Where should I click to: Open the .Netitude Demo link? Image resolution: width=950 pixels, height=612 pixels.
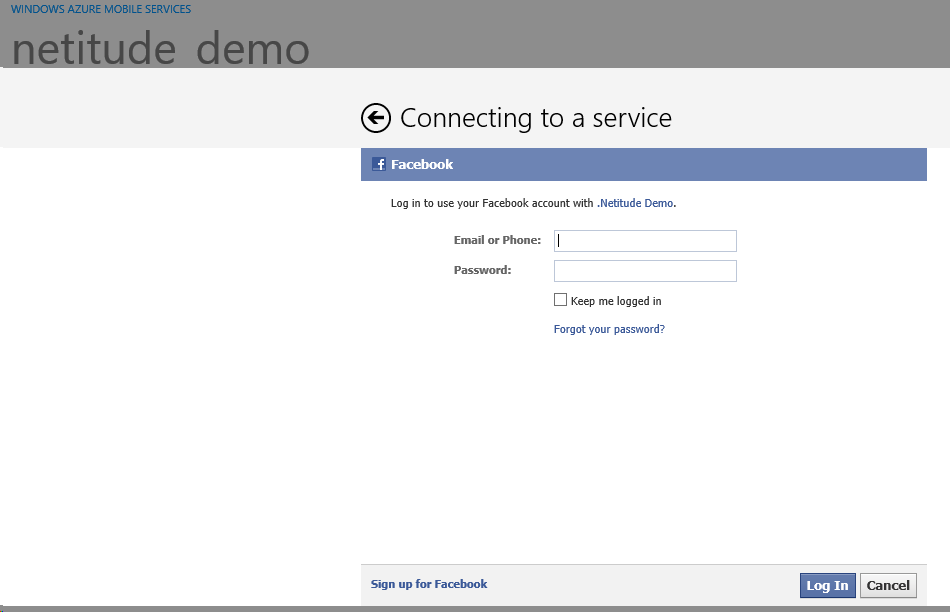click(x=635, y=203)
